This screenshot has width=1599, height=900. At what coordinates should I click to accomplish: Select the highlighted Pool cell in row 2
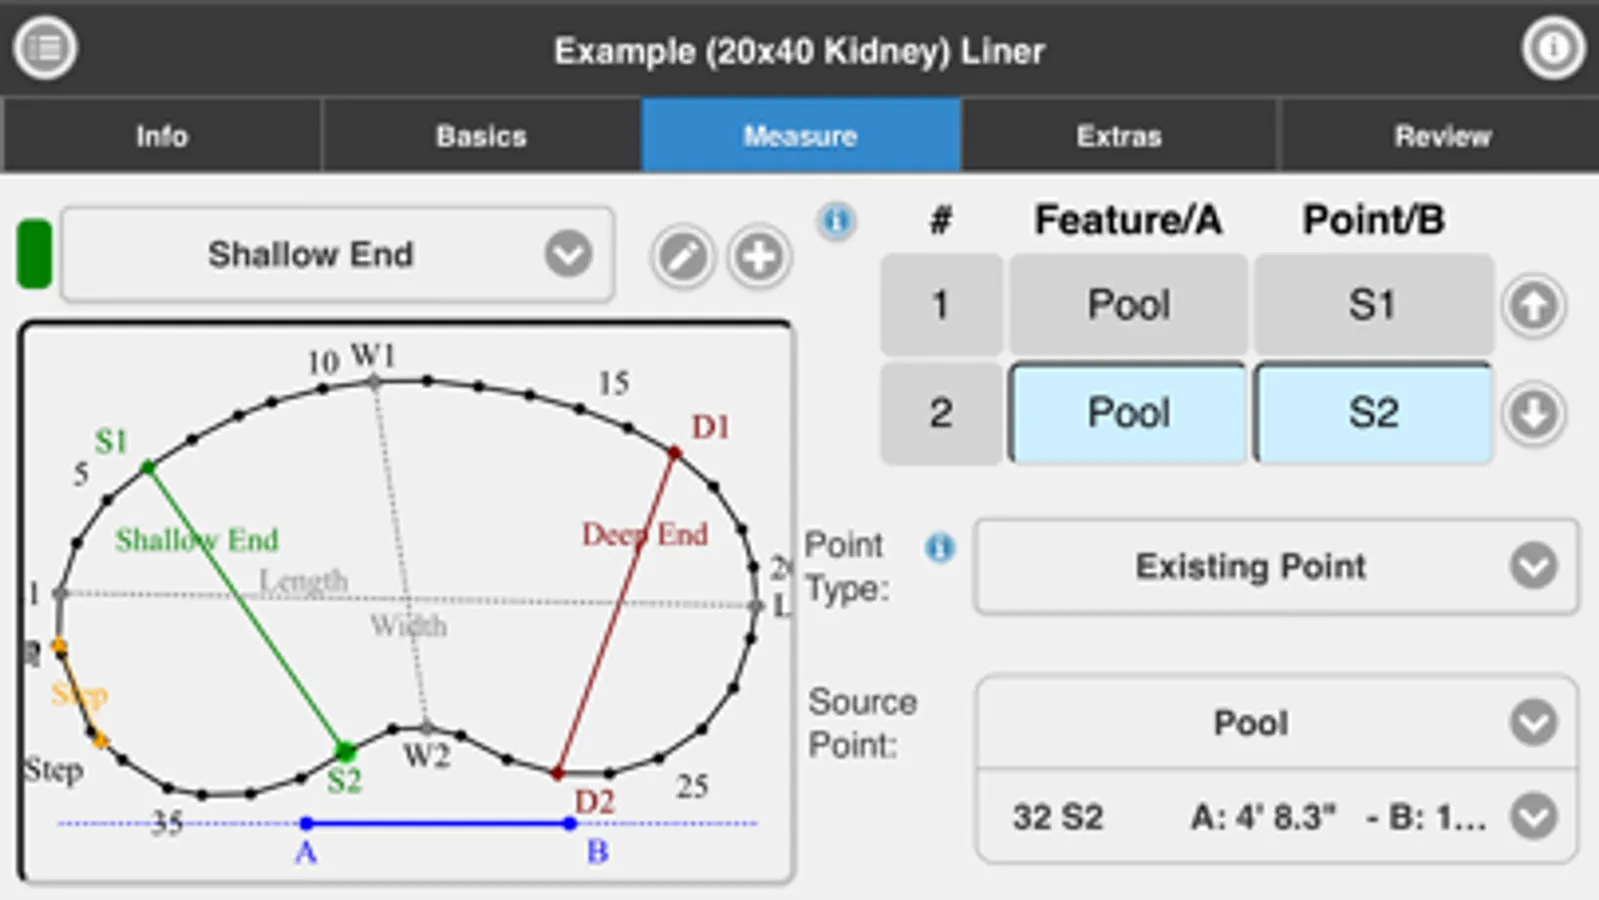1128,413
